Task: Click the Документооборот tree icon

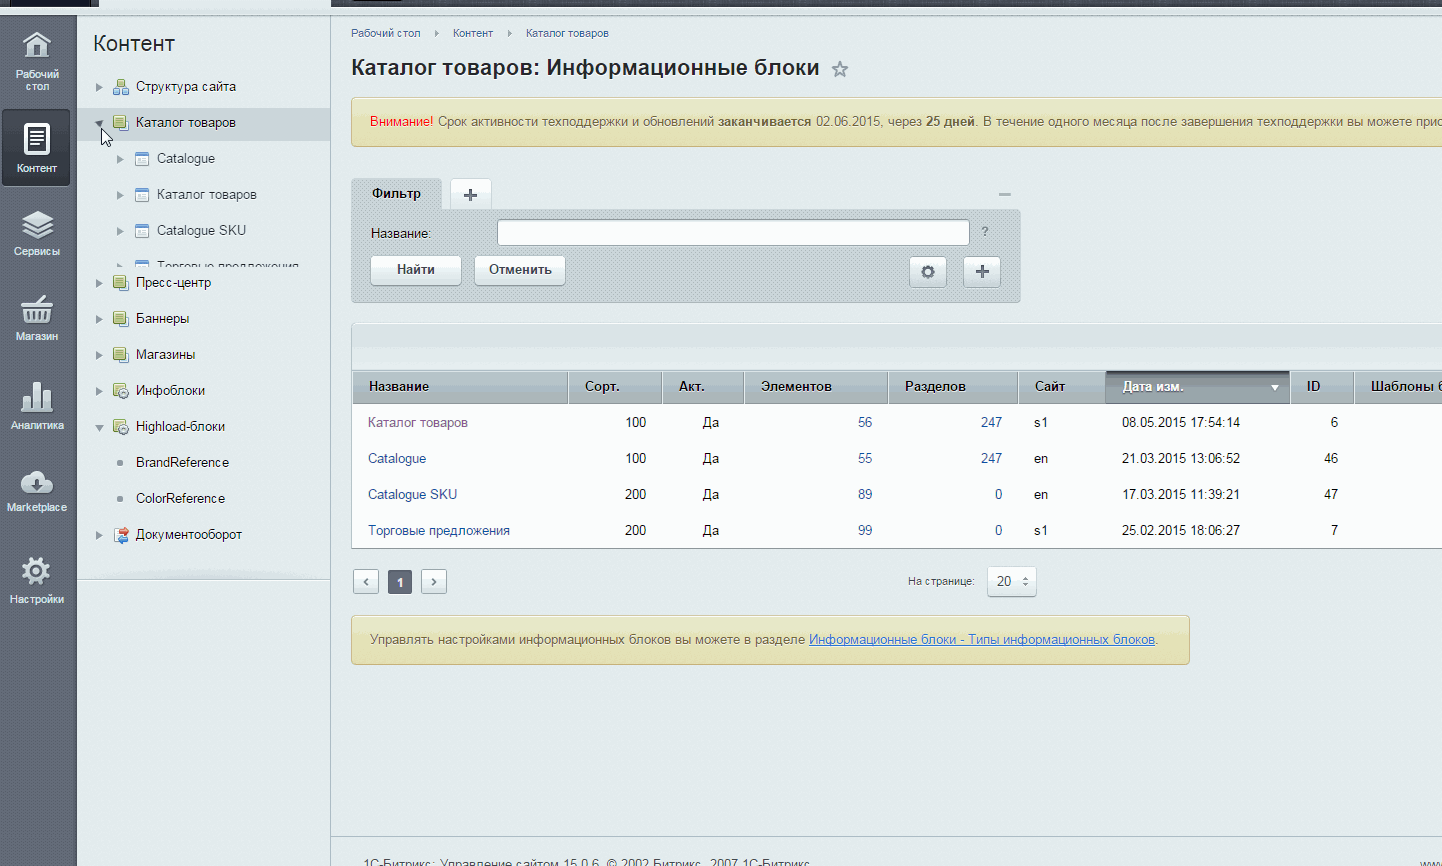Action: point(121,535)
